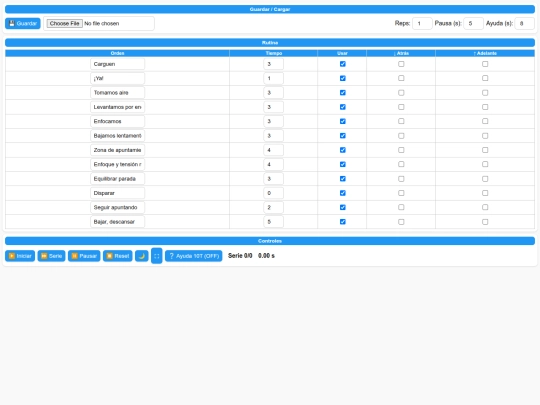540x405 pixels.
Task: Check Atrás for Carguen row
Action: [401, 64]
